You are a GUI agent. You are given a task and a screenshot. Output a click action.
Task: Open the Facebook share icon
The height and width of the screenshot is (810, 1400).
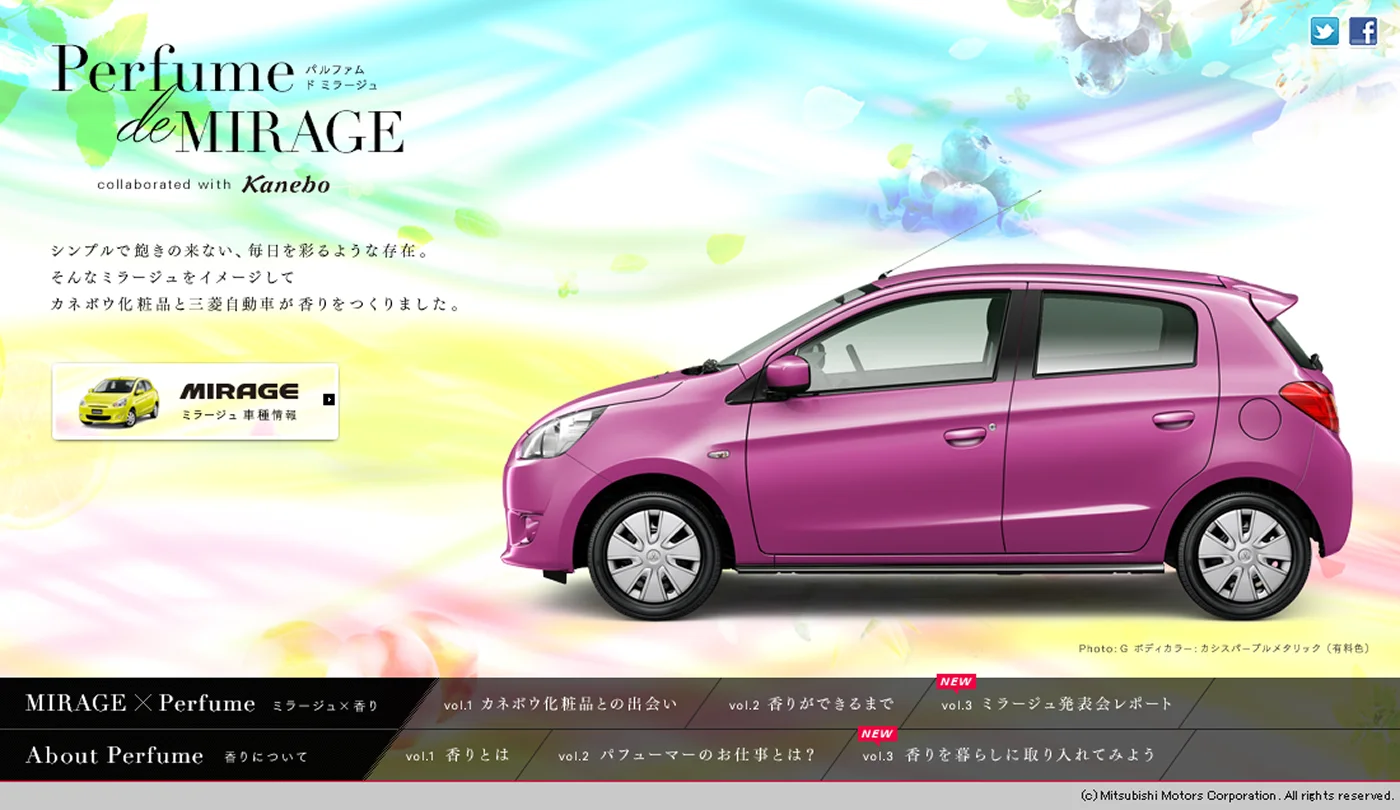point(1363,32)
